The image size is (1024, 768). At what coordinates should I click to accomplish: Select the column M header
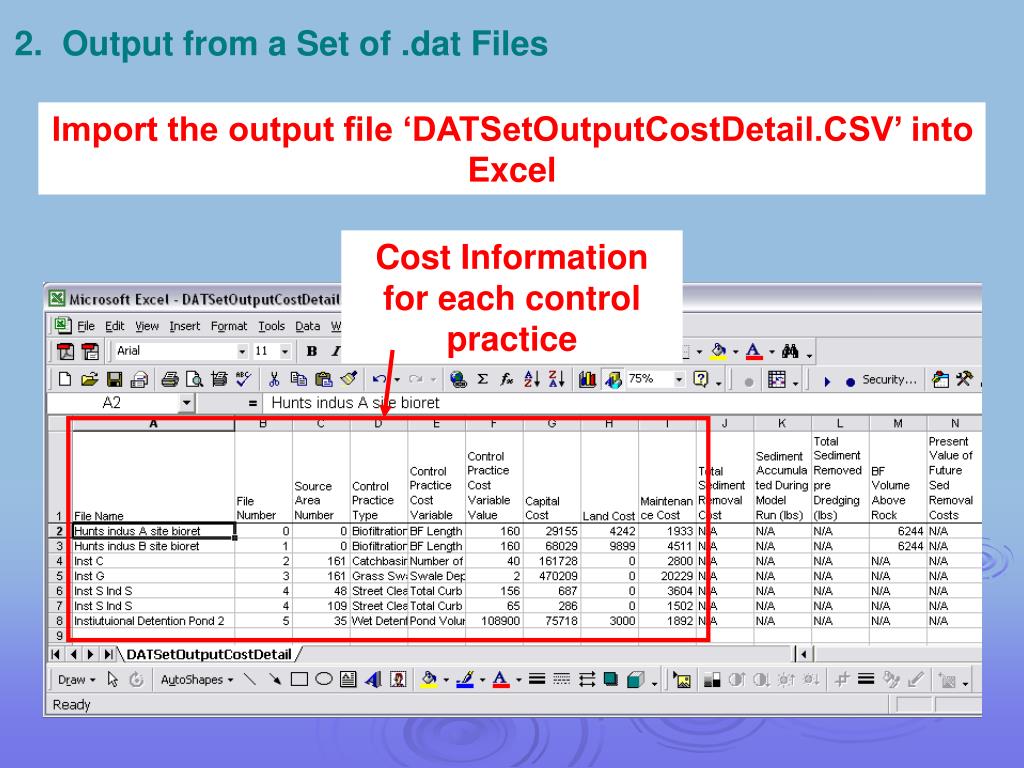coord(898,424)
